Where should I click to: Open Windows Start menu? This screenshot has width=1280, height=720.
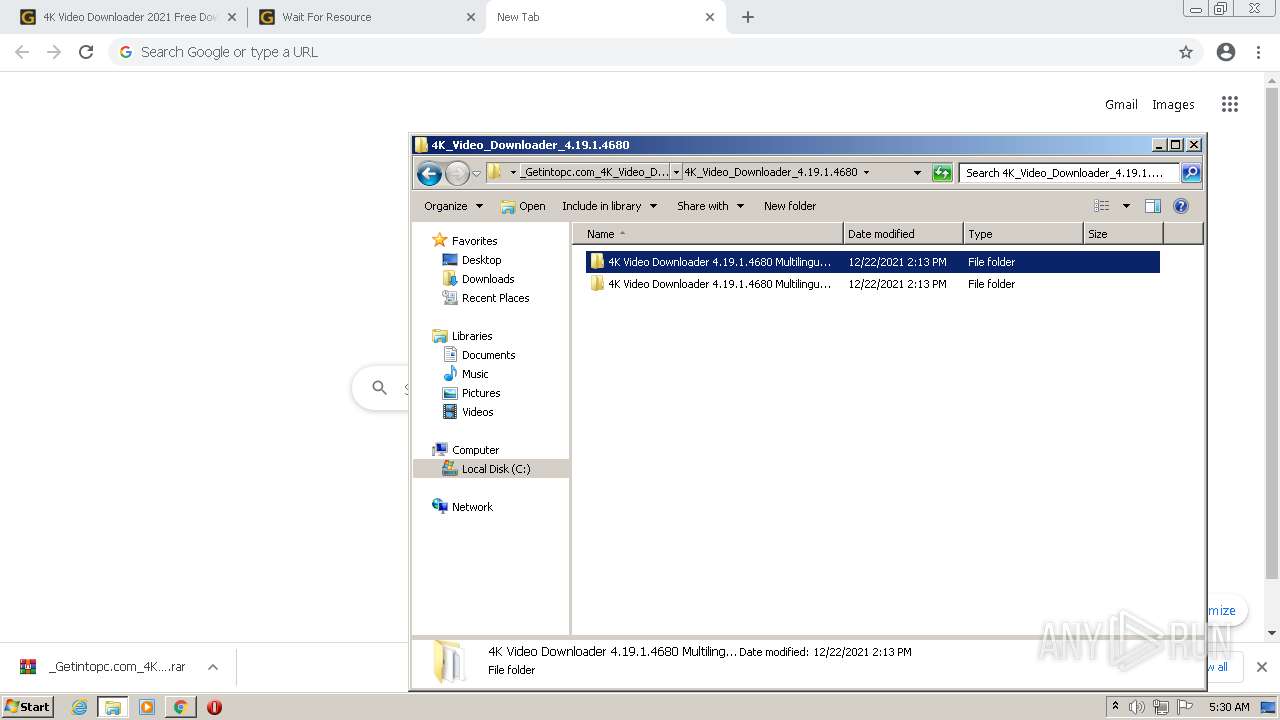28,707
